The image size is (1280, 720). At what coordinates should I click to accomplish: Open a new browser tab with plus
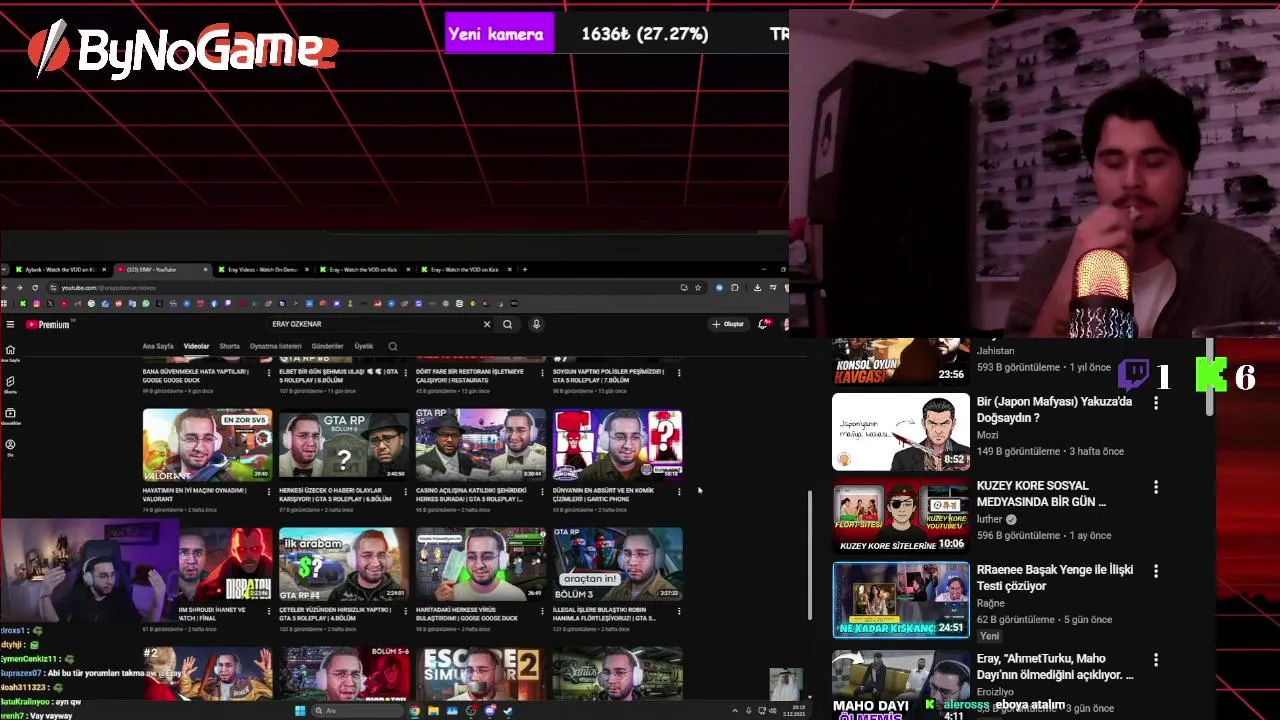pos(525,269)
